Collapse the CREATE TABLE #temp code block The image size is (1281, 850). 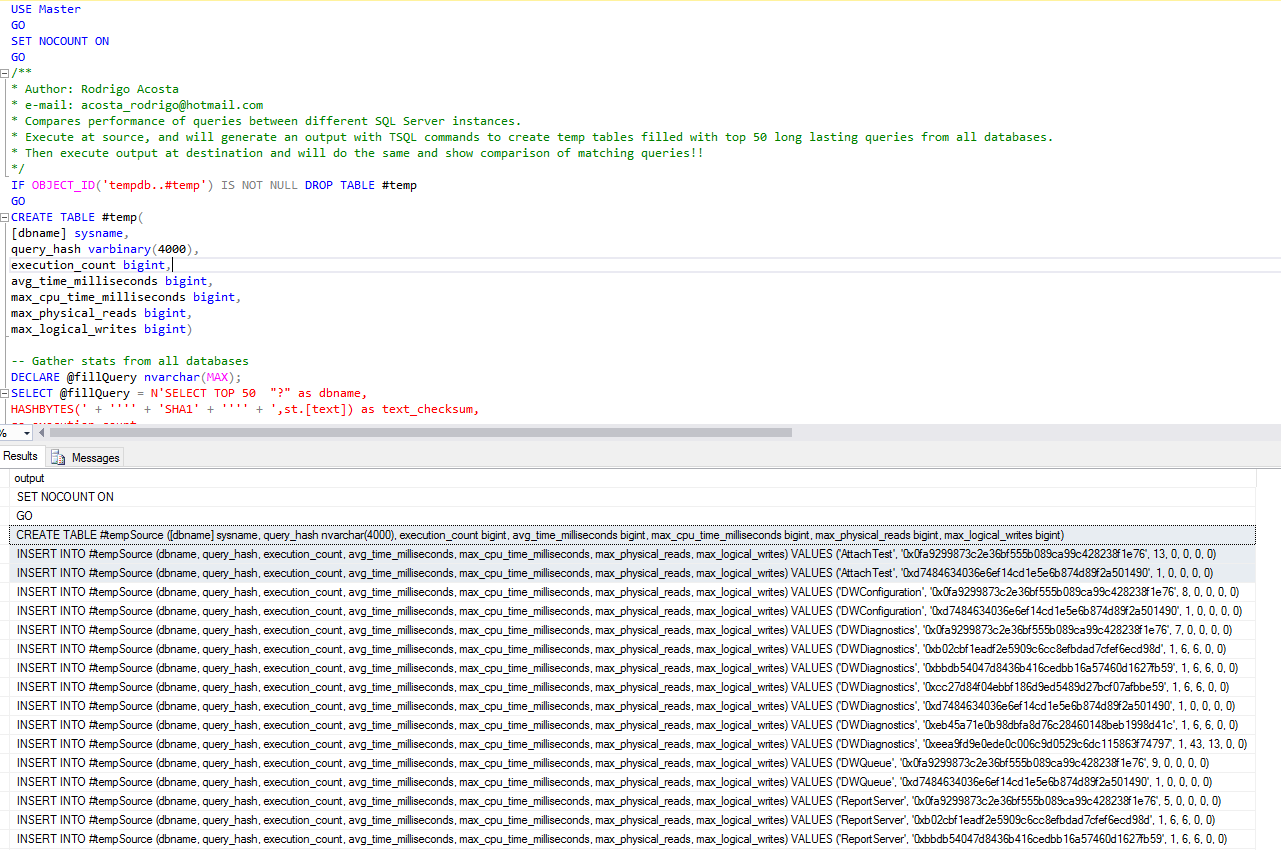coord(5,217)
